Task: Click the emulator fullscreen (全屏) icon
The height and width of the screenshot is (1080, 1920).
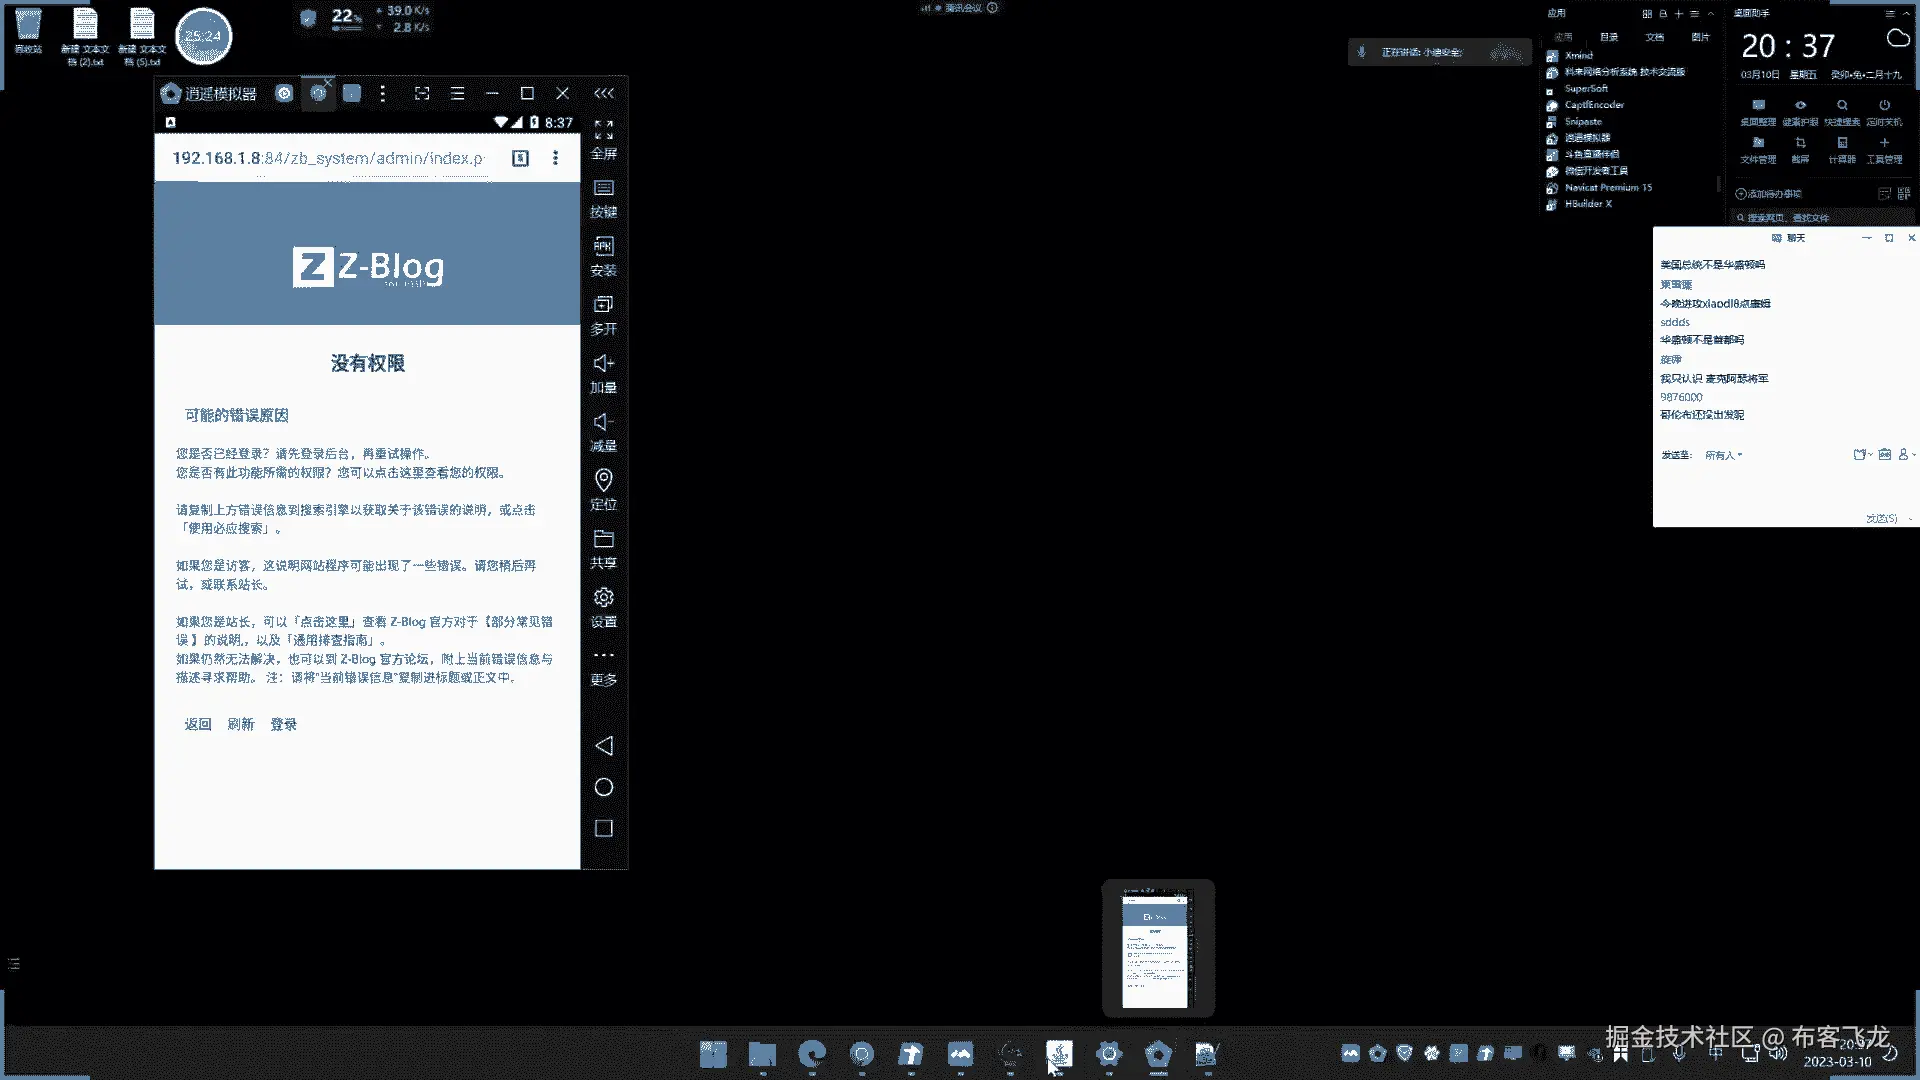Action: click(x=603, y=131)
